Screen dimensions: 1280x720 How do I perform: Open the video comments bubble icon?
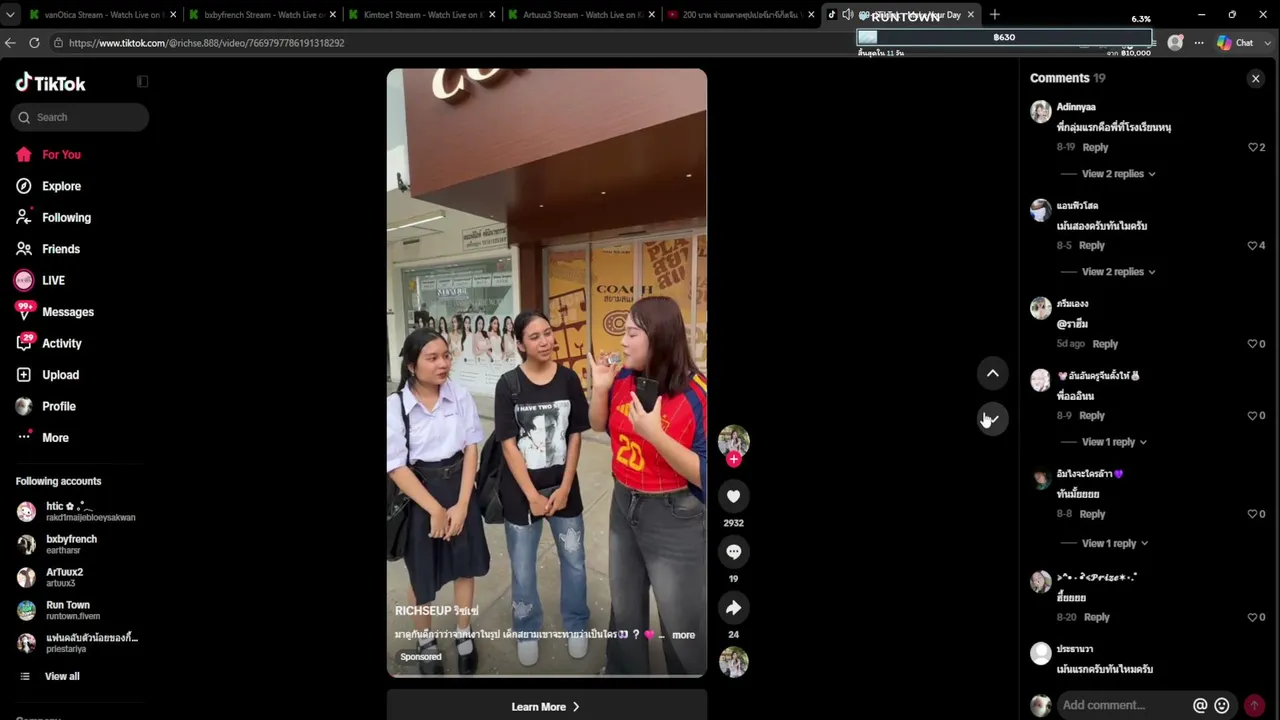[733, 552]
